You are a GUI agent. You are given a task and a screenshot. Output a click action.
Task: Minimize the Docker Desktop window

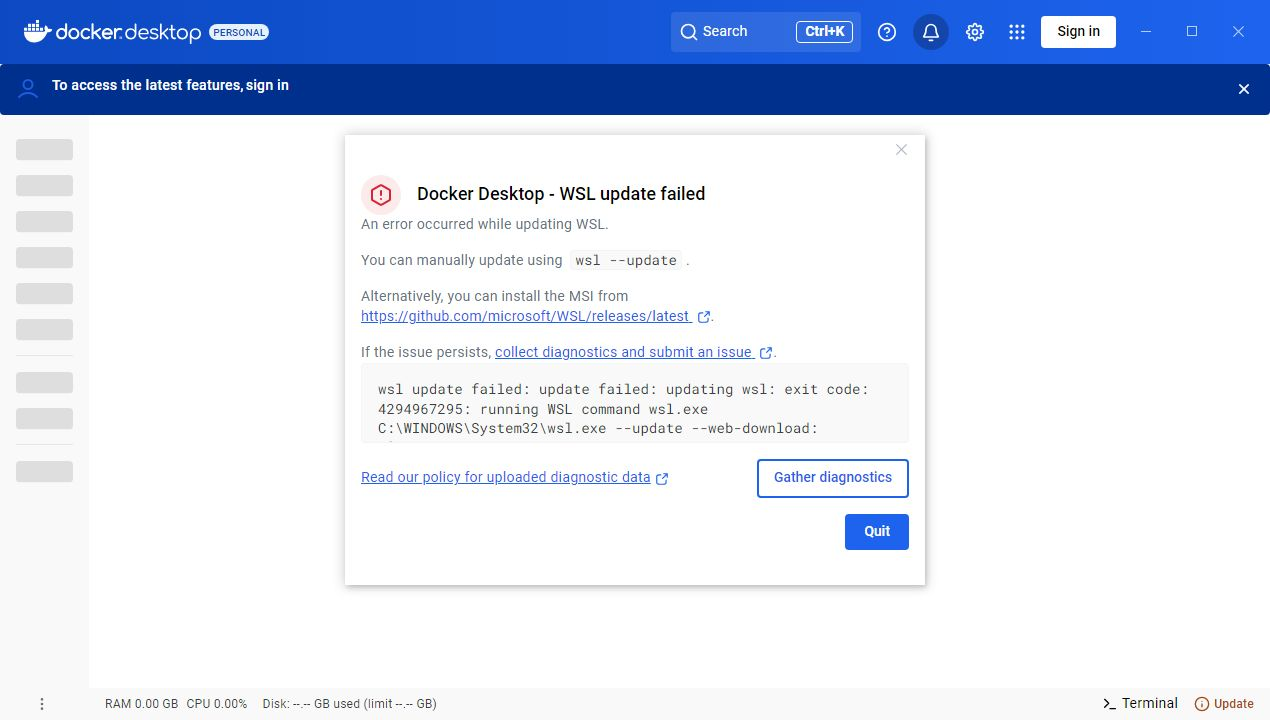pyautogui.click(x=1146, y=32)
